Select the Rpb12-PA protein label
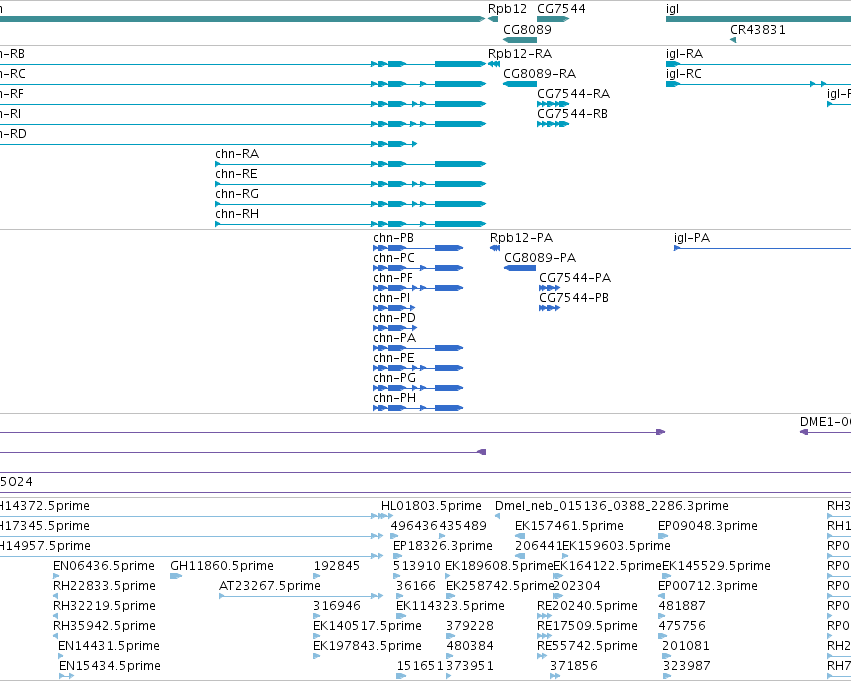The image size is (851, 681). point(522,238)
